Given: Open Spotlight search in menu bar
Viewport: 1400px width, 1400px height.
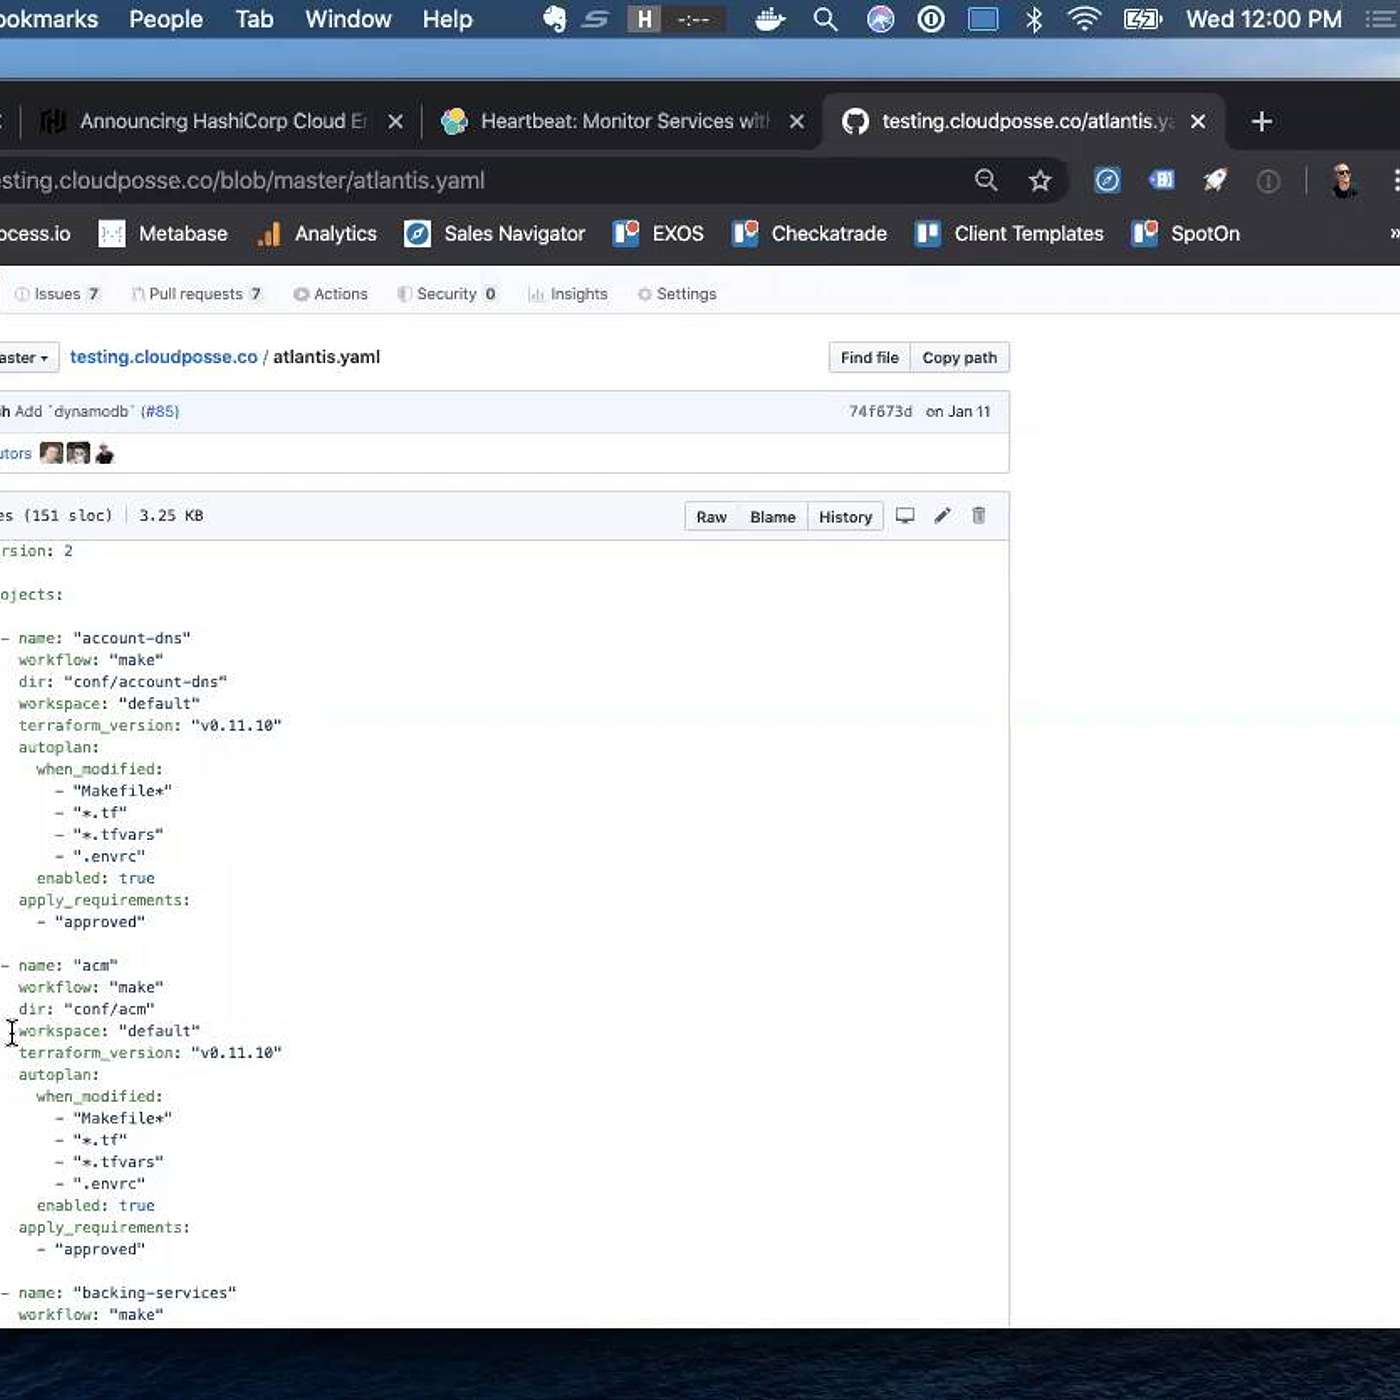Looking at the screenshot, I should [x=825, y=19].
